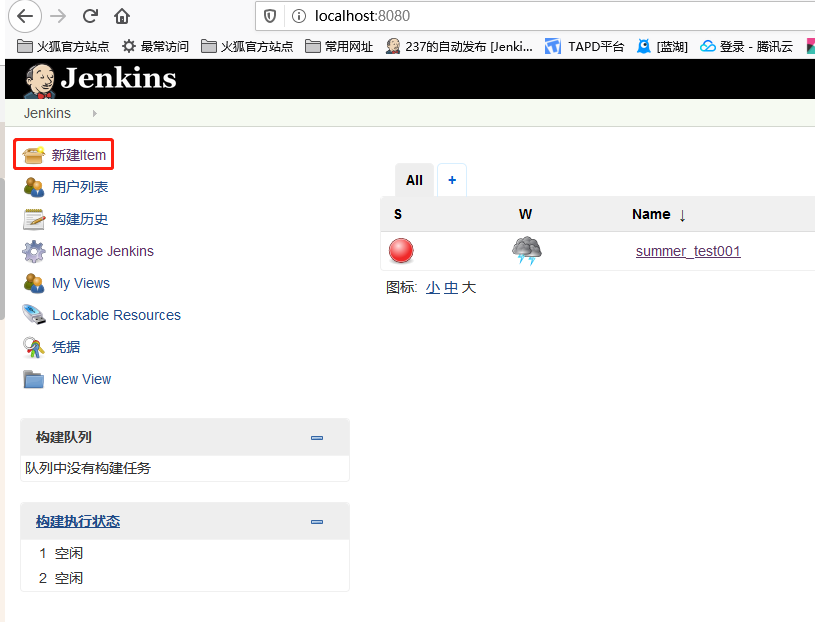Click executor 1 空闲 status row
815x622 pixels.
tap(61, 553)
